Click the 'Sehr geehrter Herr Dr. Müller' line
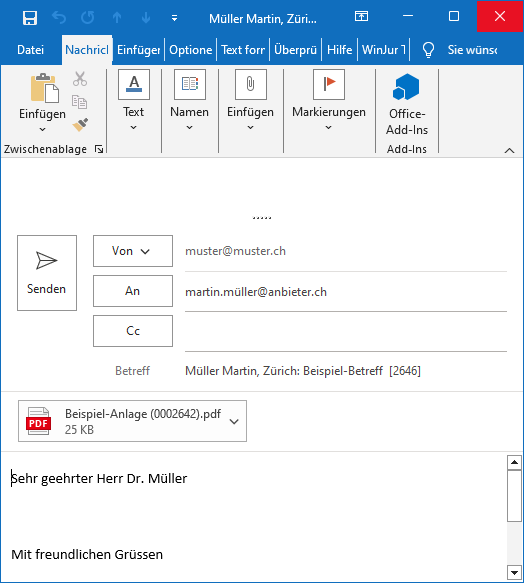 click(x=99, y=479)
